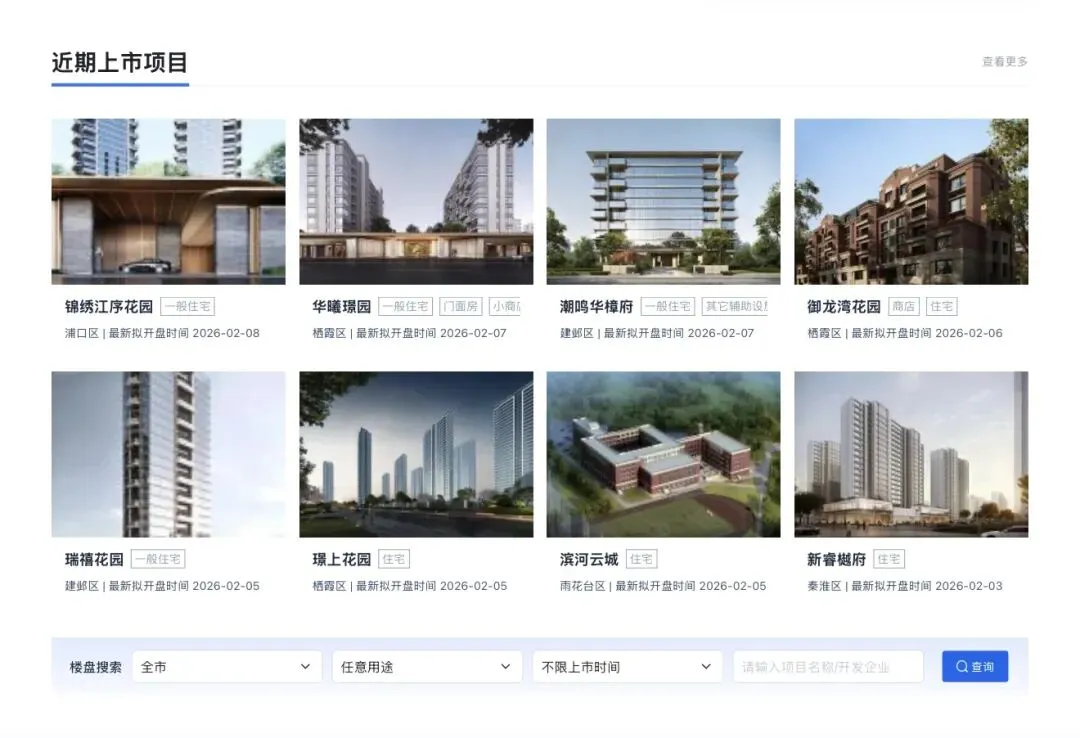Viewport: 1080px width, 738px height.
Task: Click the 瑞禧花园 project title
Action: click(x=94, y=559)
